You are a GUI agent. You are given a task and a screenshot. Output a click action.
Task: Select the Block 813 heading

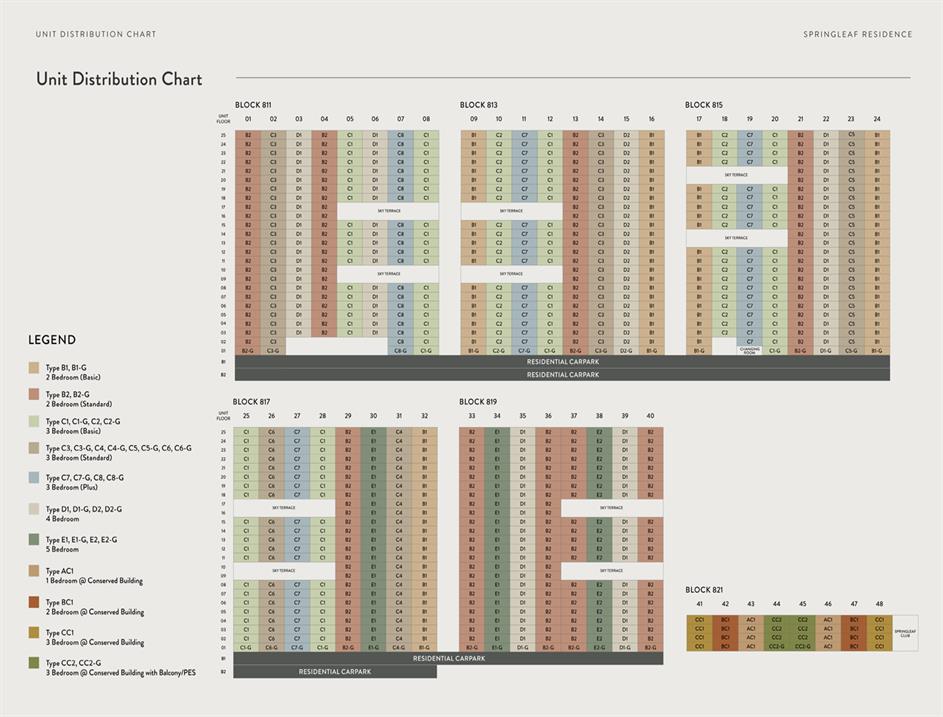coord(478,105)
